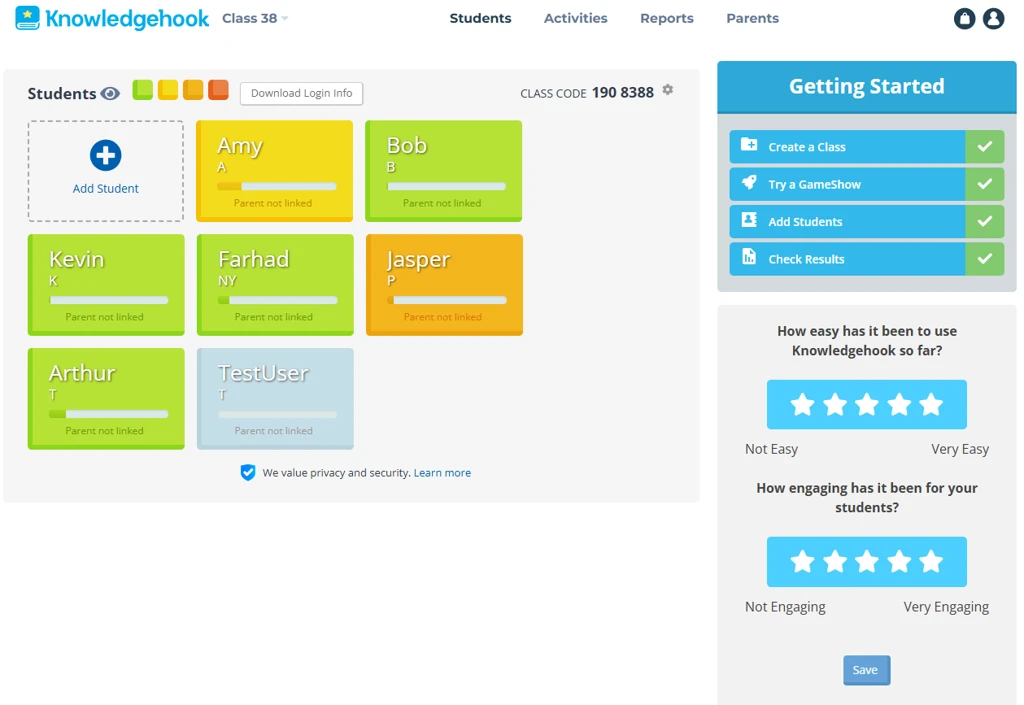Click the GameShow rocket icon

click(749, 182)
